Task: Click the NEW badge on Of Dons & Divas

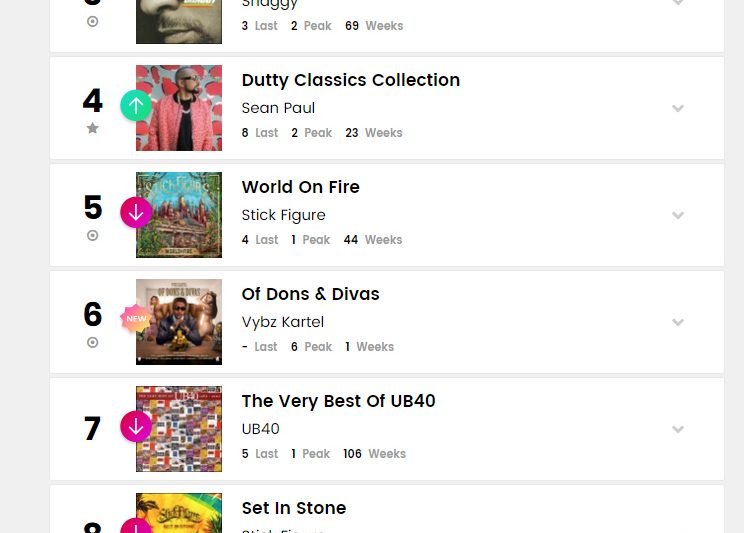Action: click(x=136, y=319)
